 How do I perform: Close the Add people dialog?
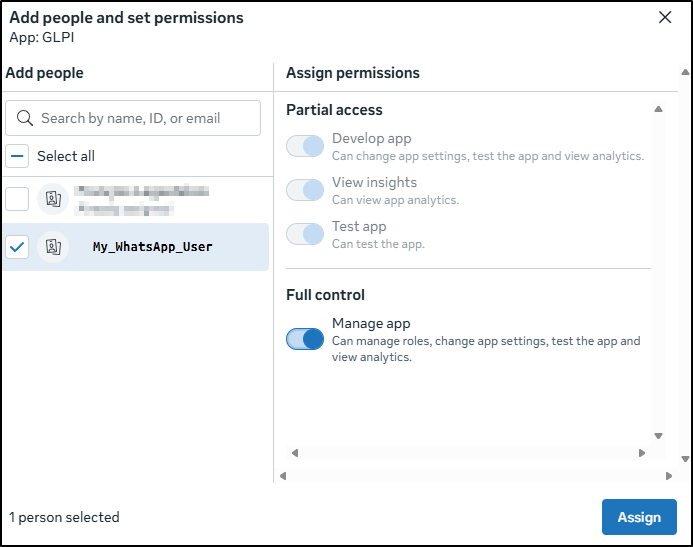point(665,17)
